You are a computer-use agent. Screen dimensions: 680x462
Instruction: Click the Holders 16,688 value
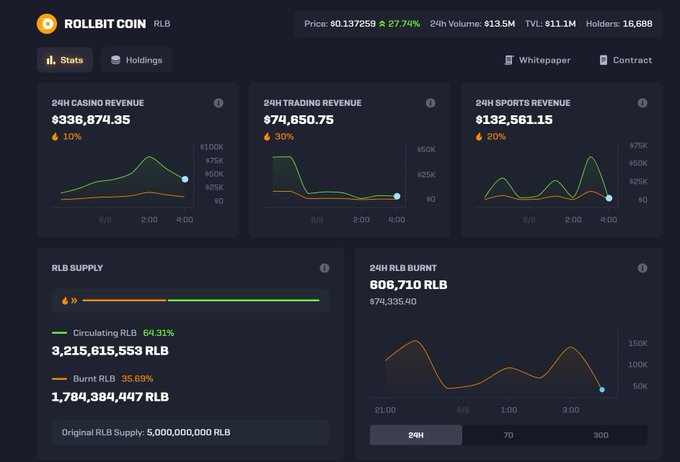pyautogui.click(x=638, y=24)
